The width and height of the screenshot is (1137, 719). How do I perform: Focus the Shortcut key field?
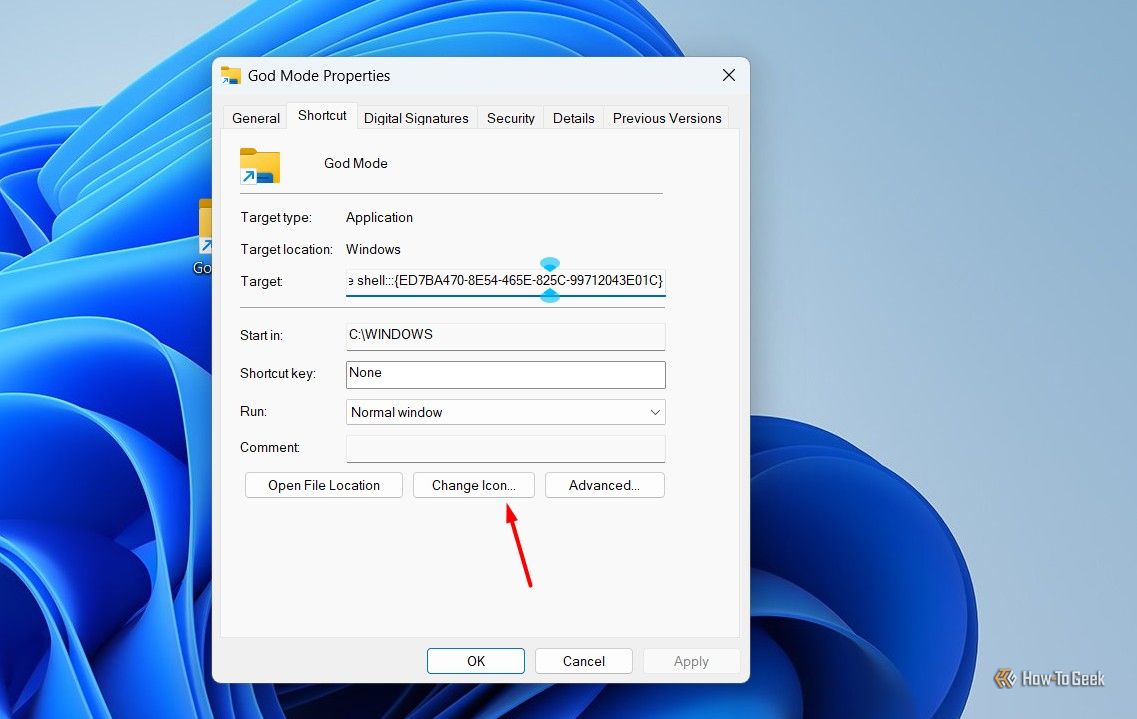(x=505, y=374)
